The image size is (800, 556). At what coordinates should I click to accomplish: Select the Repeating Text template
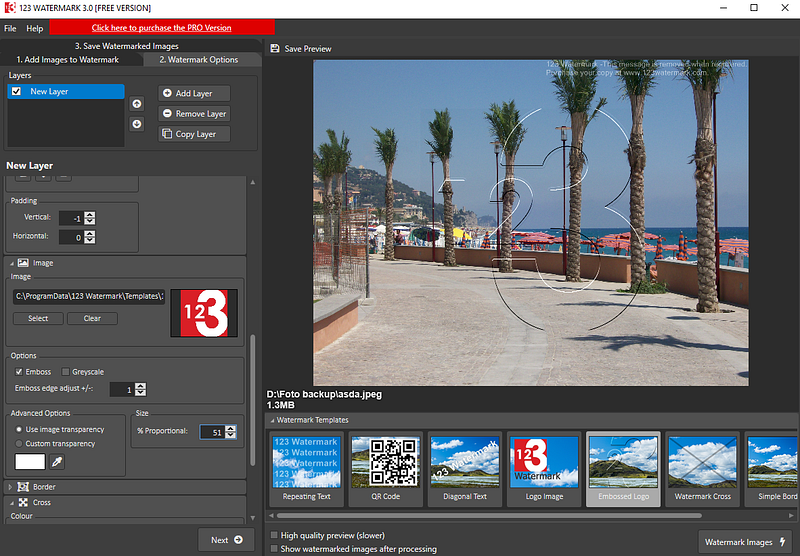(x=307, y=469)
